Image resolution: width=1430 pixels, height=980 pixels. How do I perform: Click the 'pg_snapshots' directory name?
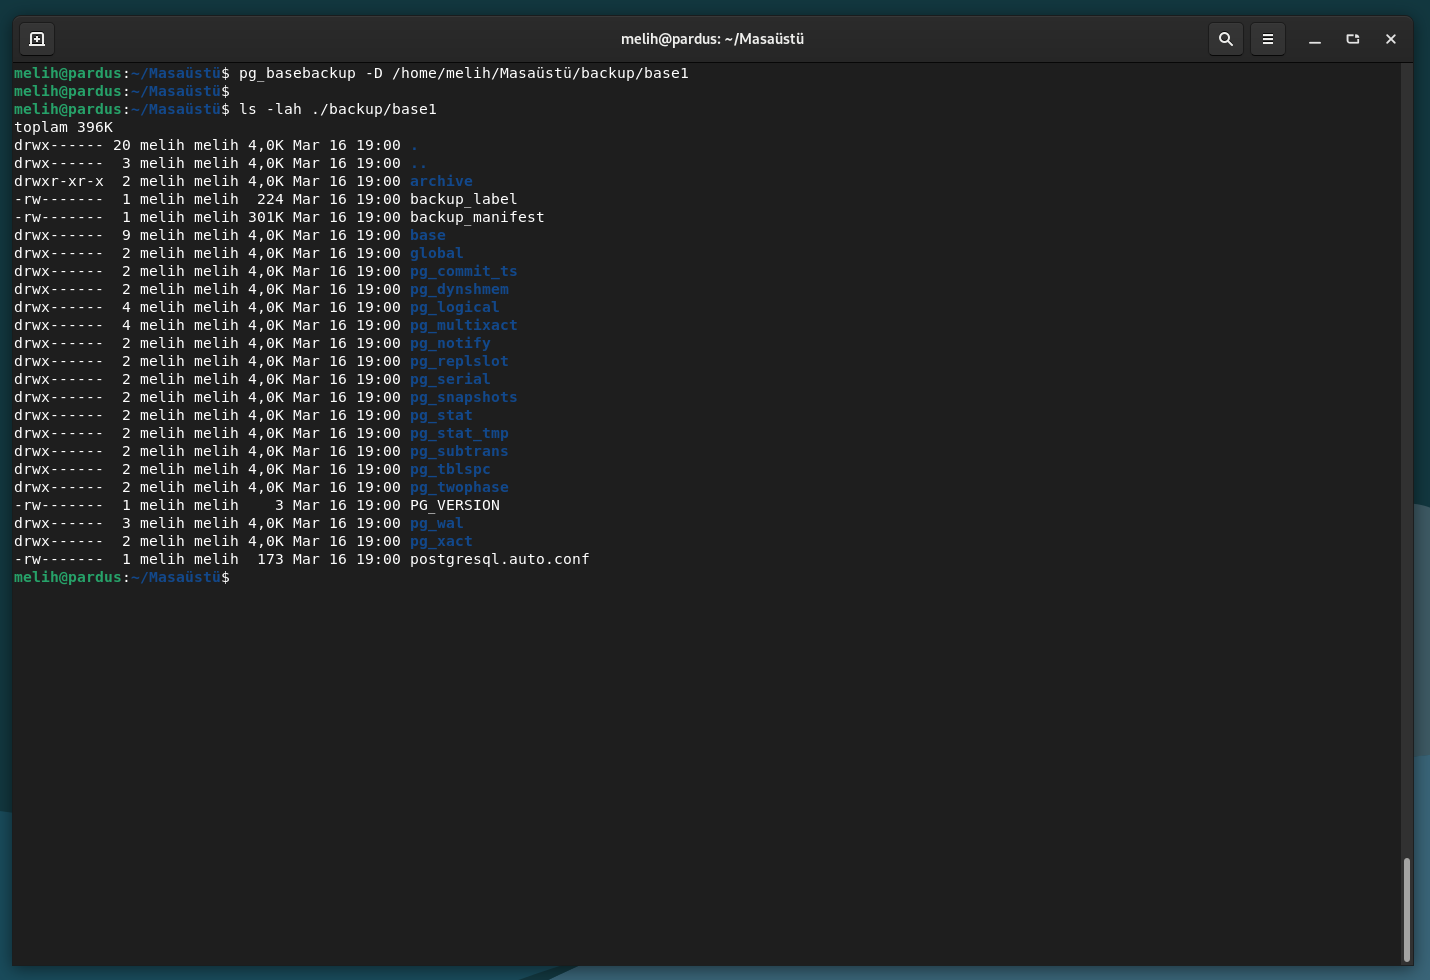coord(464,397)
